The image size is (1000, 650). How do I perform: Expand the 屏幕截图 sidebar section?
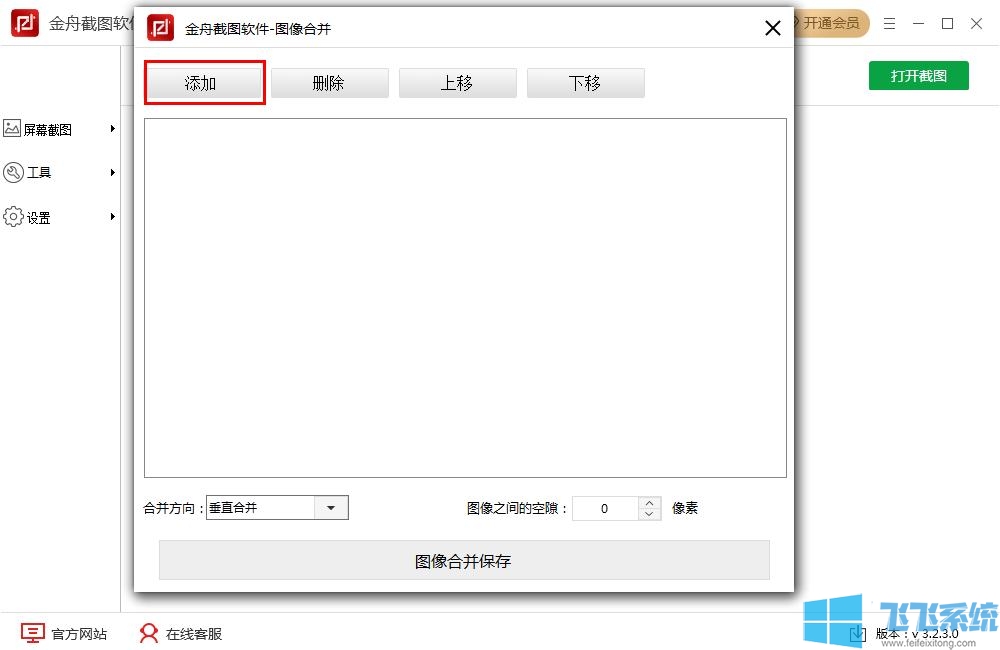[x=112, y=129]
